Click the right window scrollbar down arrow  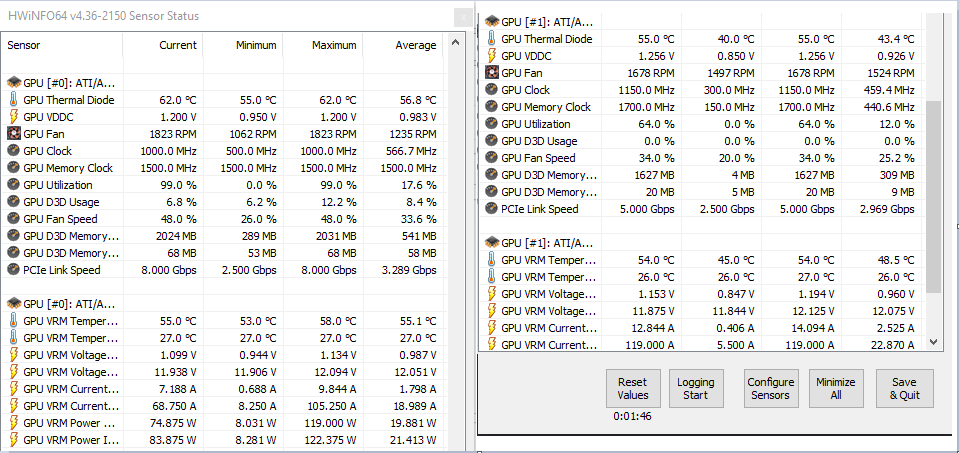933,342
